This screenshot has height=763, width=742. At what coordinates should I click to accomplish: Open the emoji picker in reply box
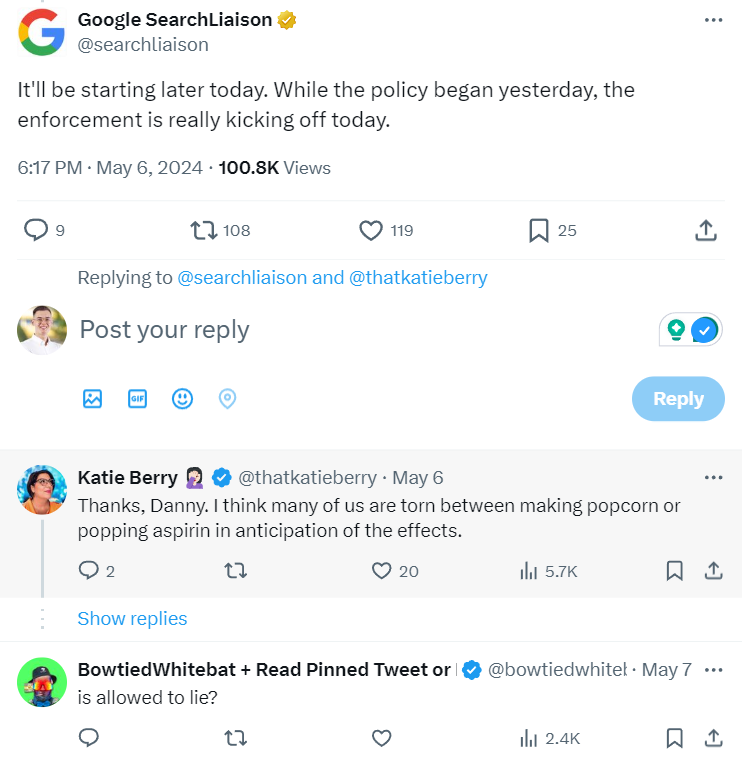[182, 399]
